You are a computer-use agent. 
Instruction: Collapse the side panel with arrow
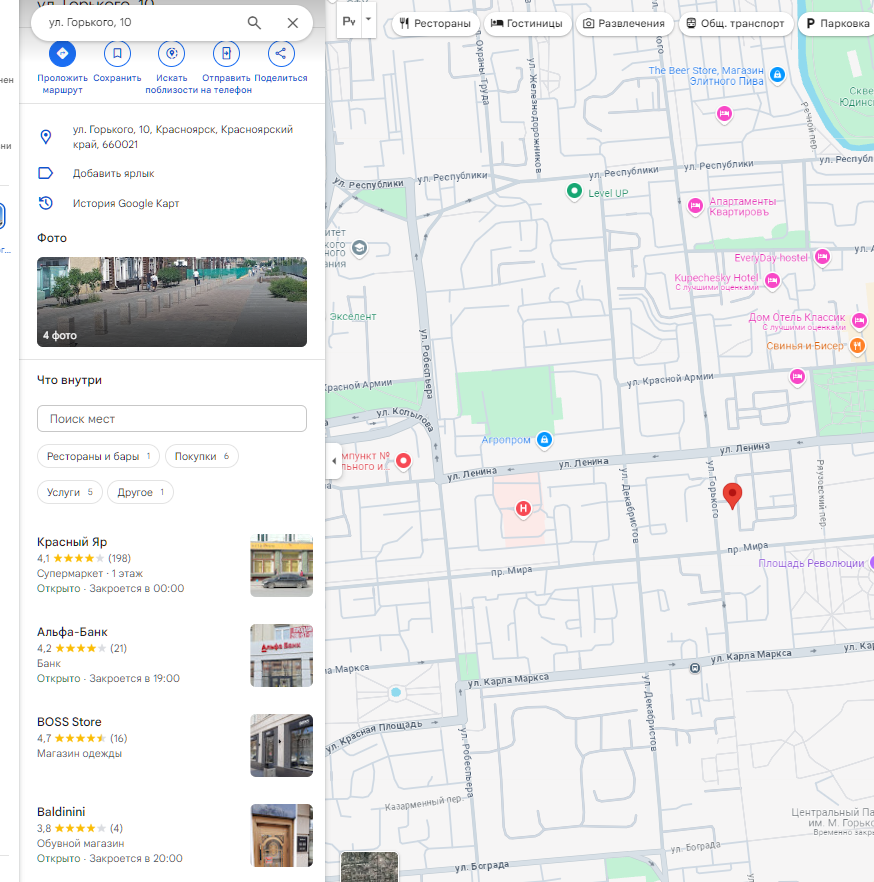coord(333,460)
